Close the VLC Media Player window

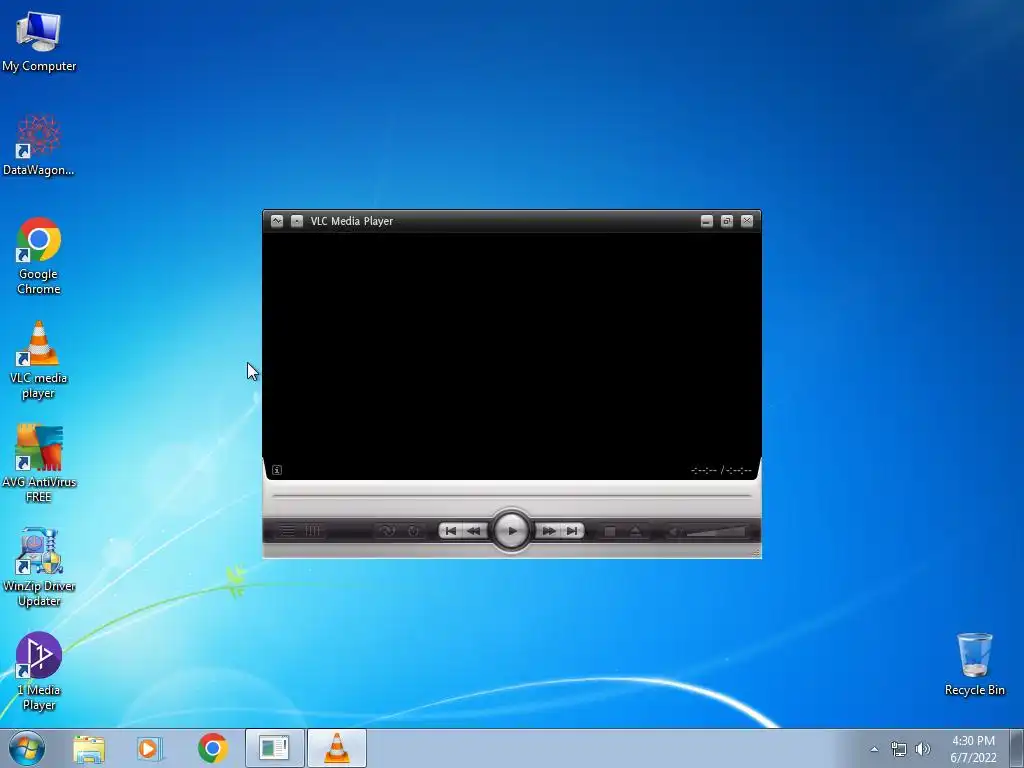(x=747, y=221)
